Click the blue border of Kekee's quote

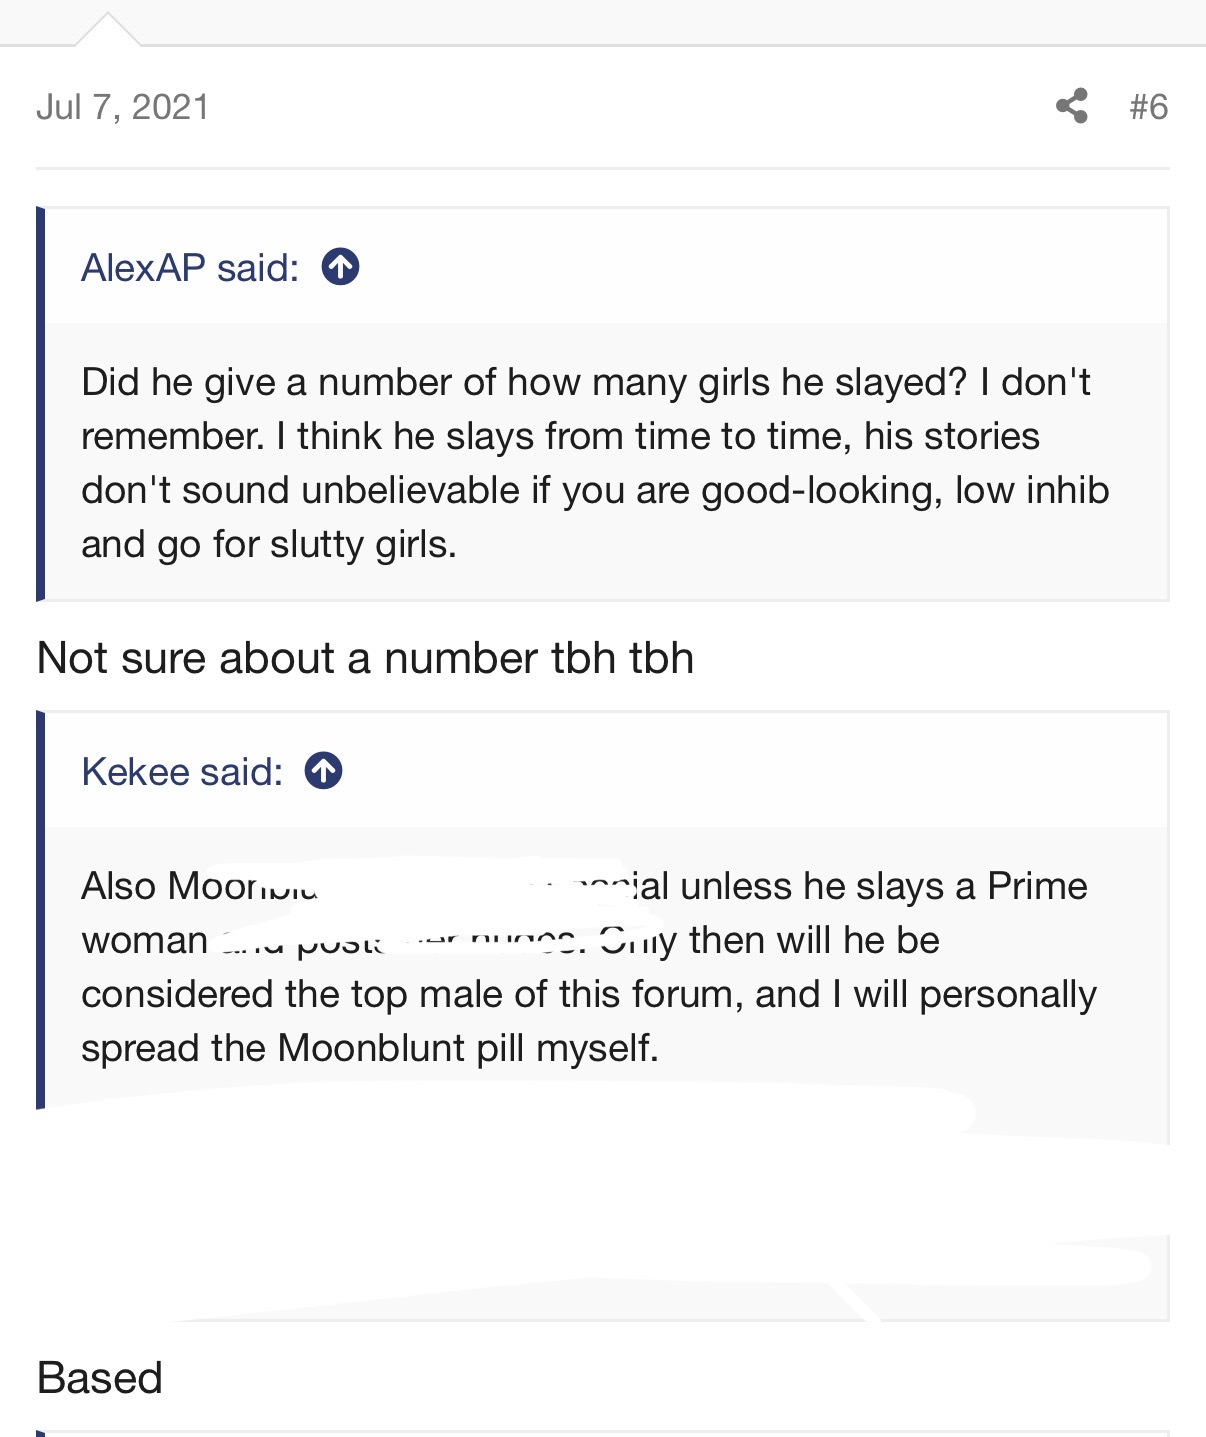coord(40,910)
